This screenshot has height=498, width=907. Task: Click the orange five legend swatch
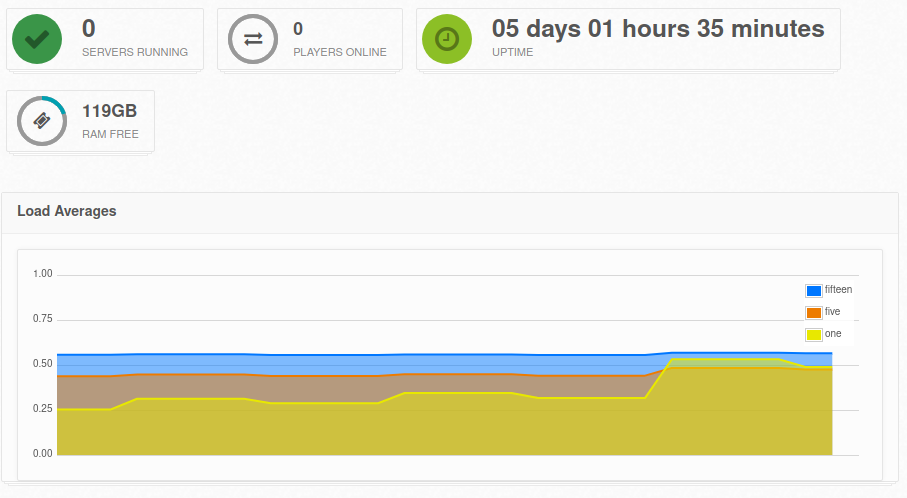(x=813, y=312)
